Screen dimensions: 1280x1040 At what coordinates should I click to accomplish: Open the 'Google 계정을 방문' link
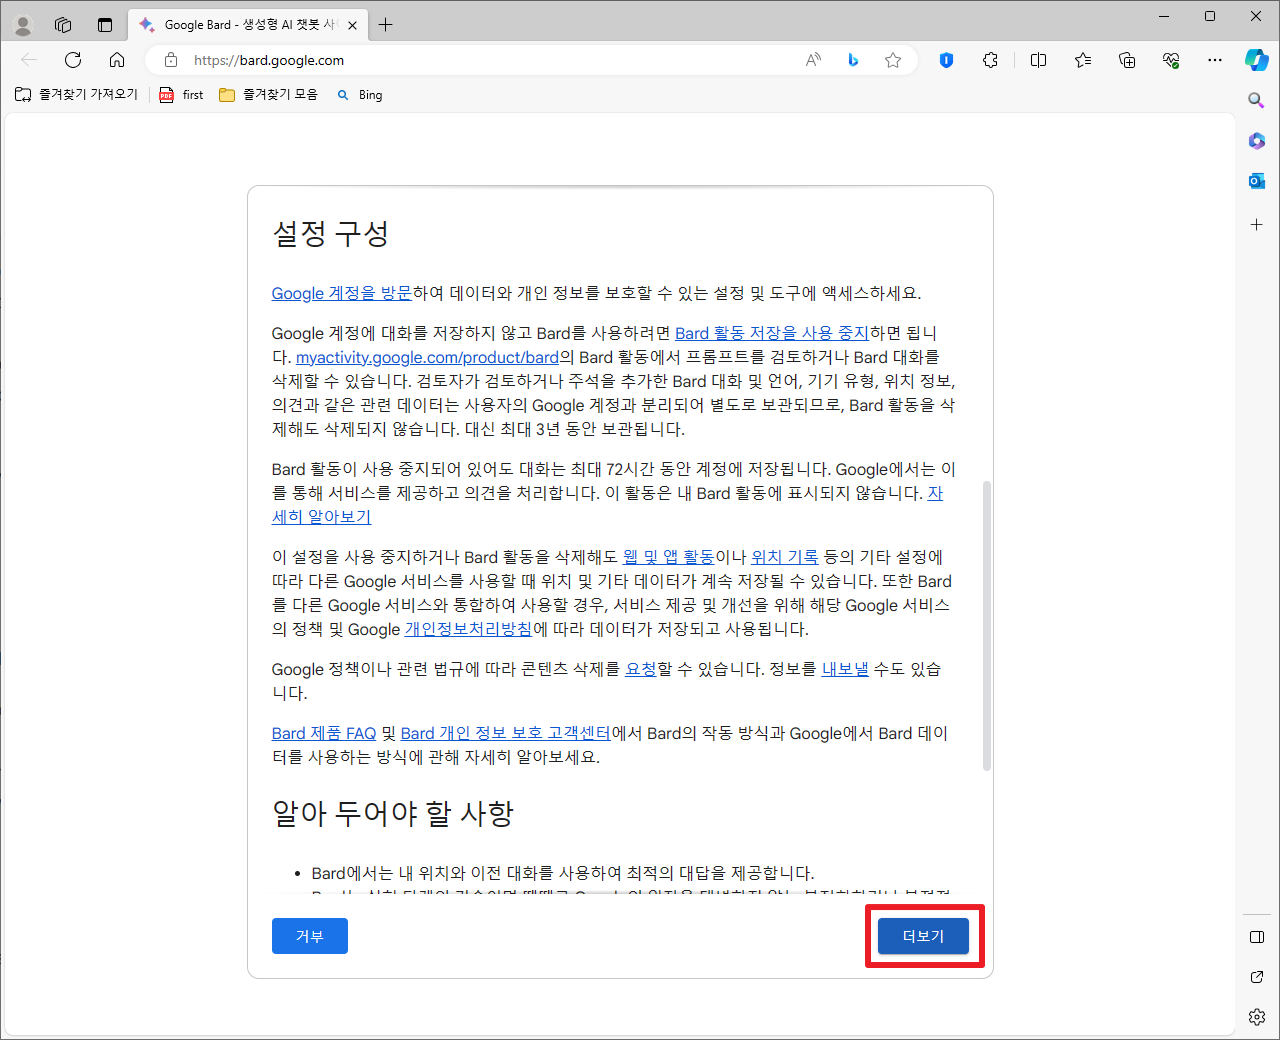pos(342,293)
